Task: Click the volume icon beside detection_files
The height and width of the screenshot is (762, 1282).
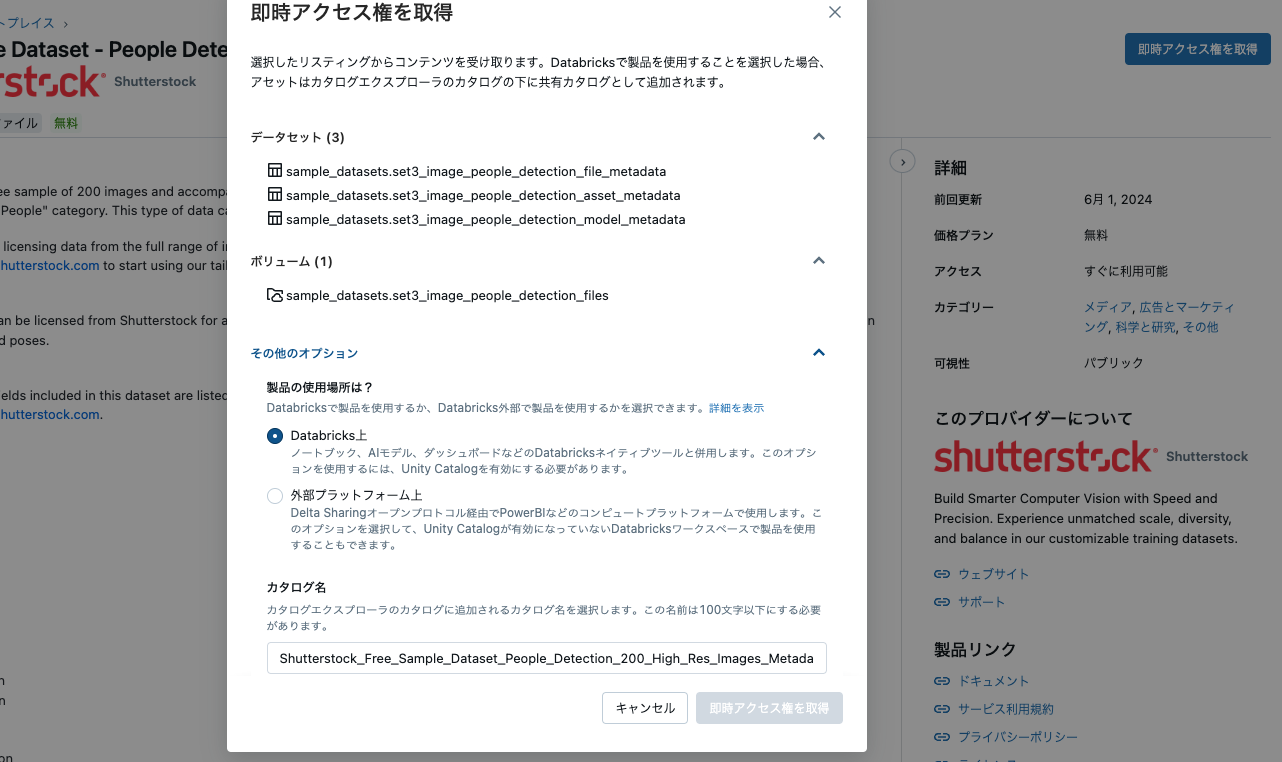Action: click(274, 295)
